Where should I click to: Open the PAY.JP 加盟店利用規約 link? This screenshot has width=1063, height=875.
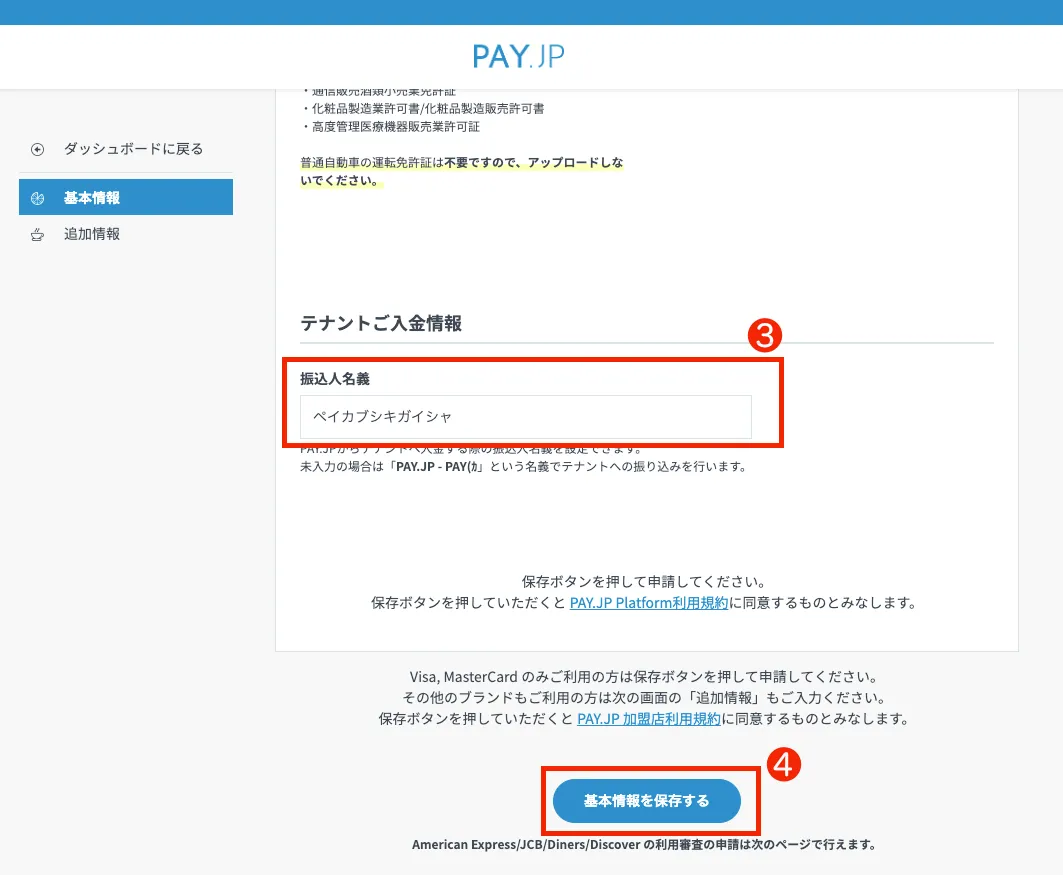(x=648, y=719)
